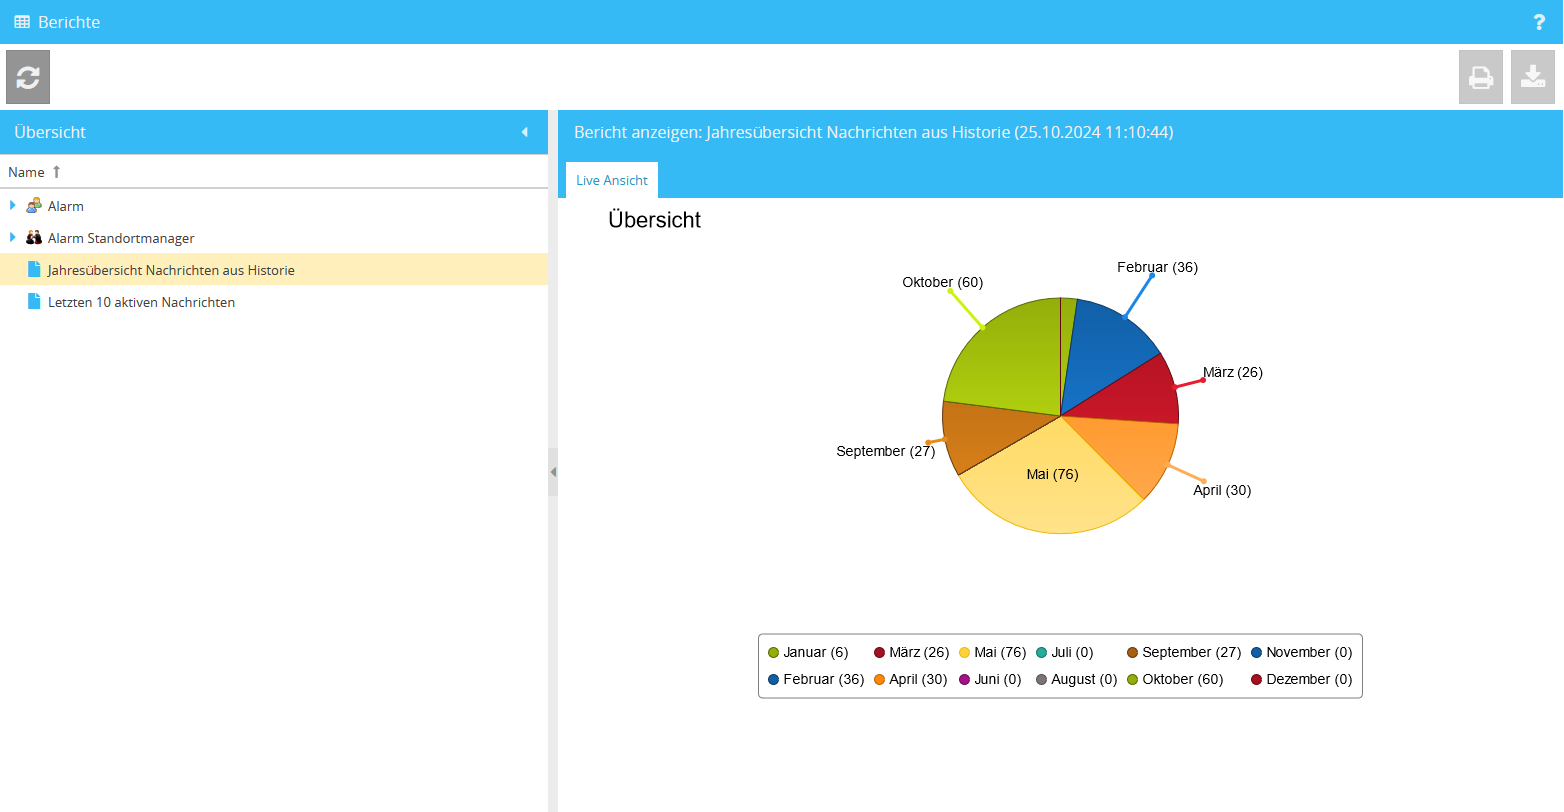Open help via the question mark icon

pyautogui.click(x=1540, y=22)
